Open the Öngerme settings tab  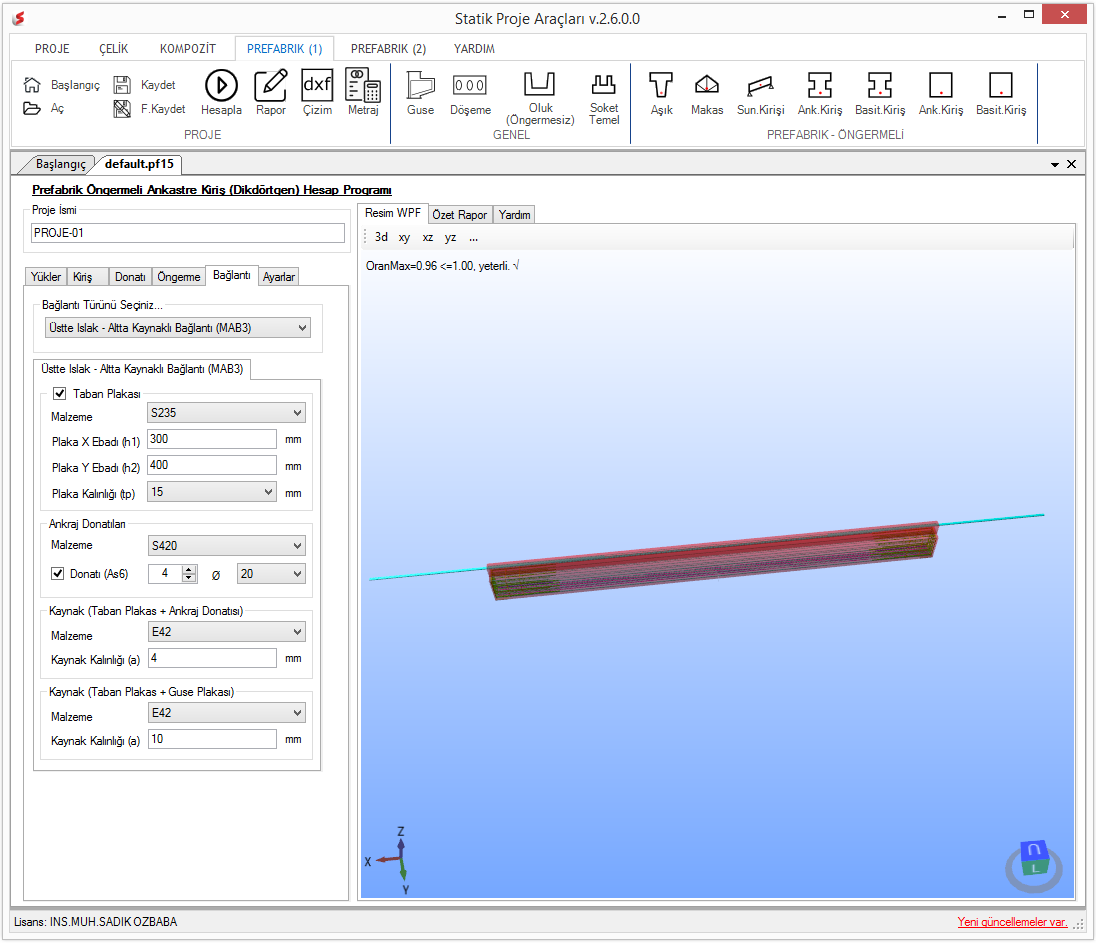[178, 277]
